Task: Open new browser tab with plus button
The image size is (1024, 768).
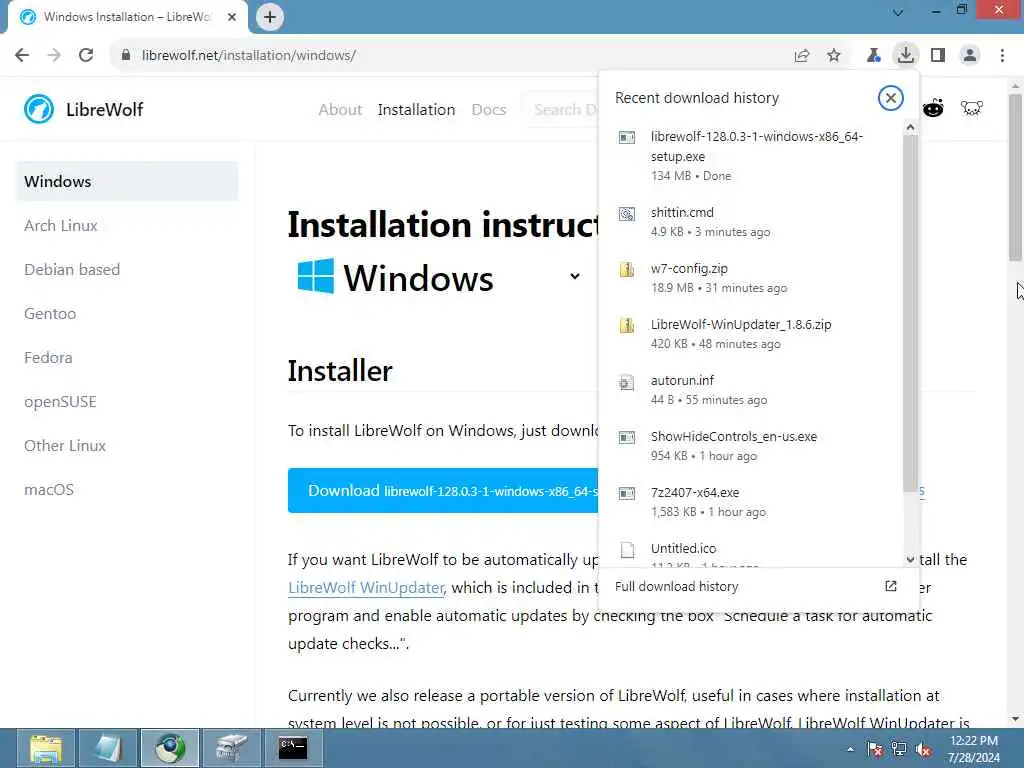Action: click(270, 17)
